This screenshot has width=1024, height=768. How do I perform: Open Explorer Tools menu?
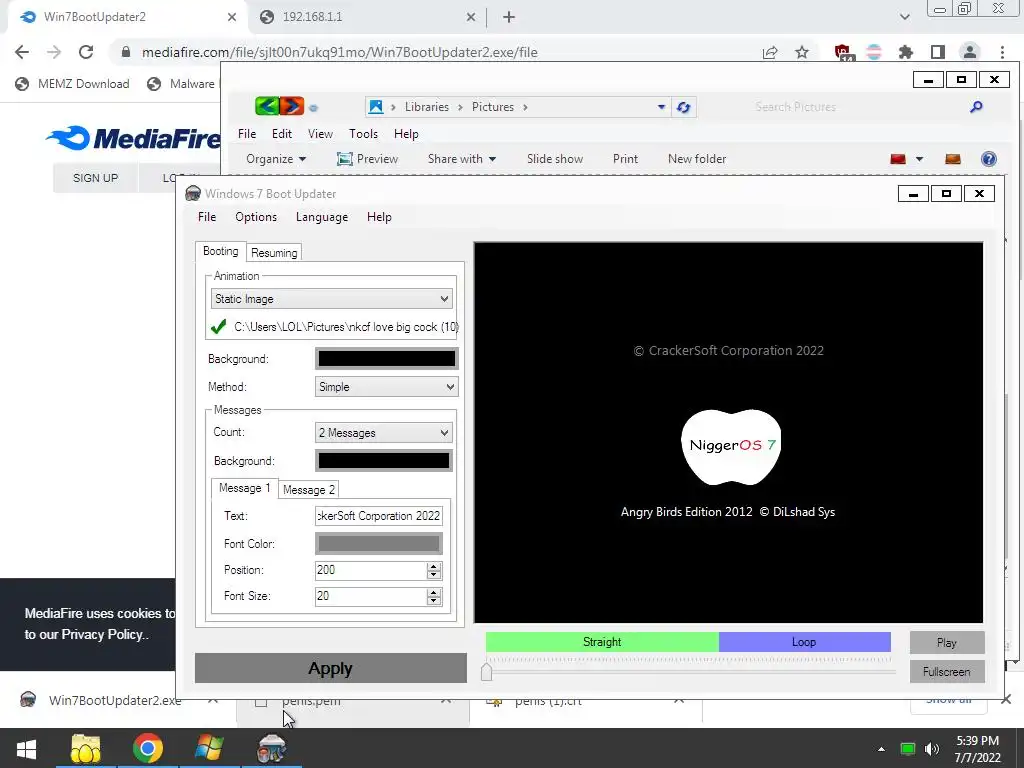[x=363, y=134]
